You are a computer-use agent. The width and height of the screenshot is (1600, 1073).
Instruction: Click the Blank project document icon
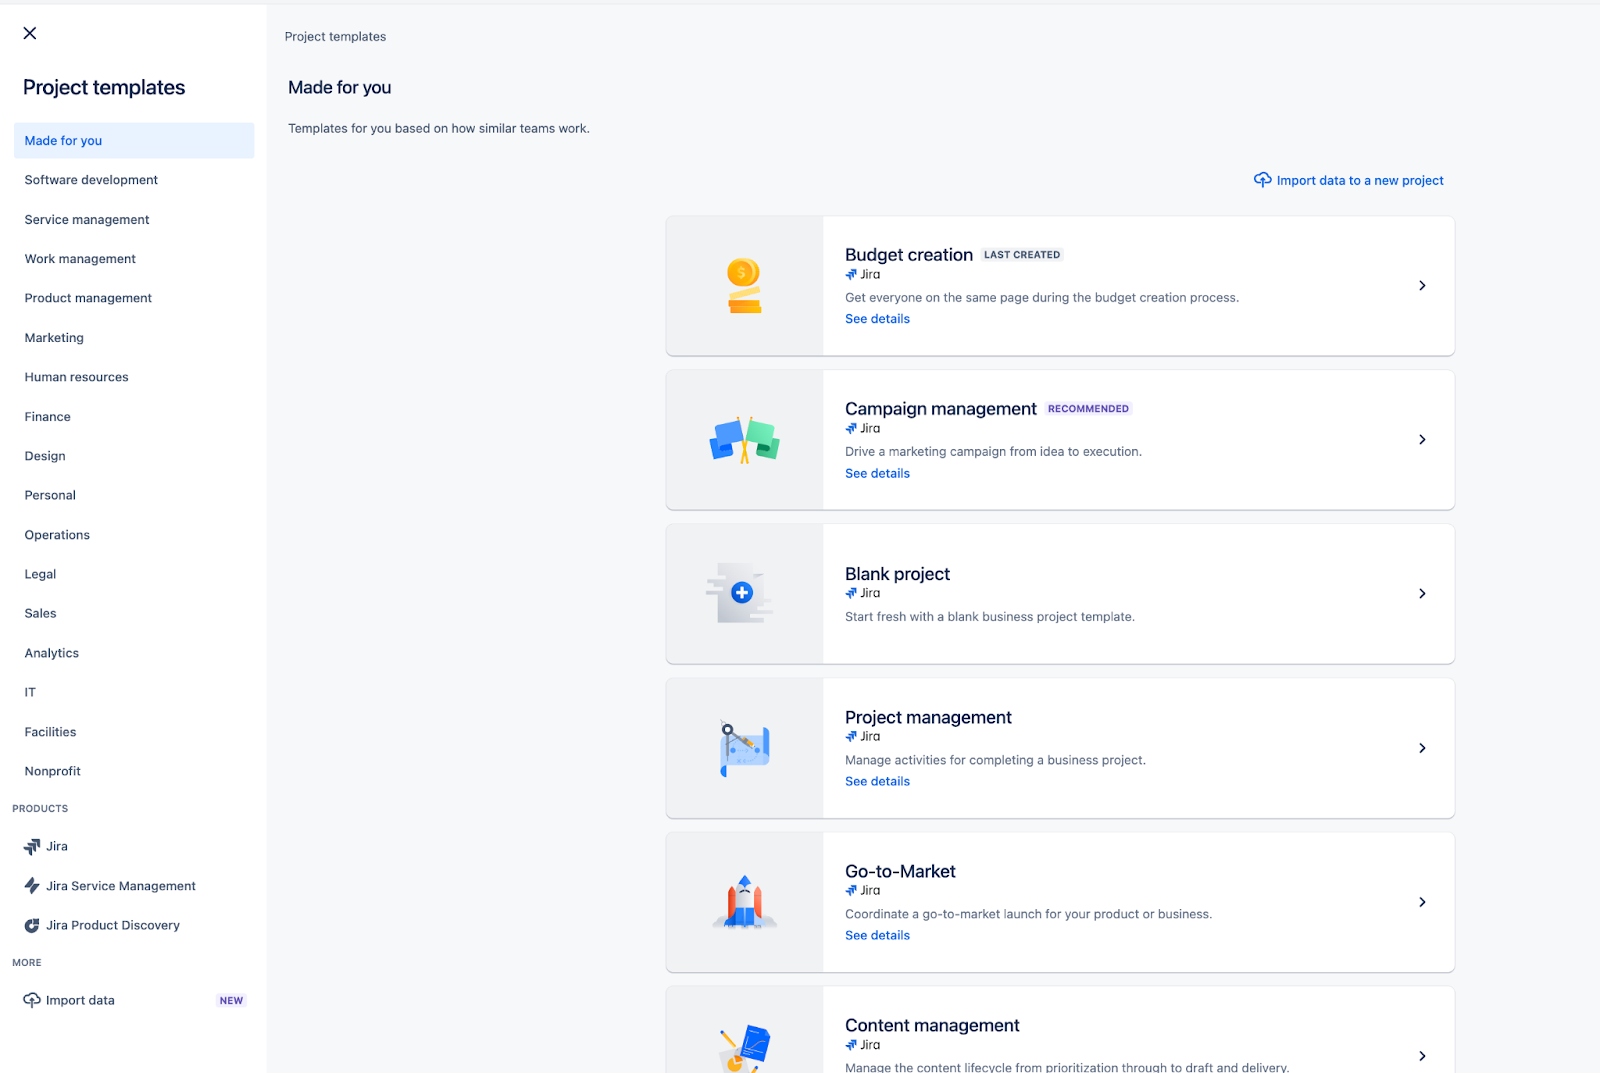pos(743,593)
